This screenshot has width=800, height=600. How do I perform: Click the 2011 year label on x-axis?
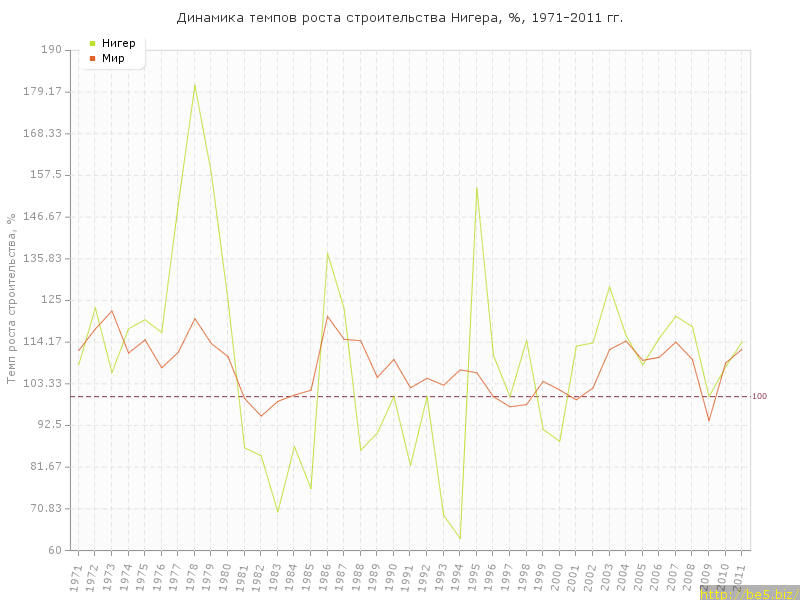pos(741,578)
